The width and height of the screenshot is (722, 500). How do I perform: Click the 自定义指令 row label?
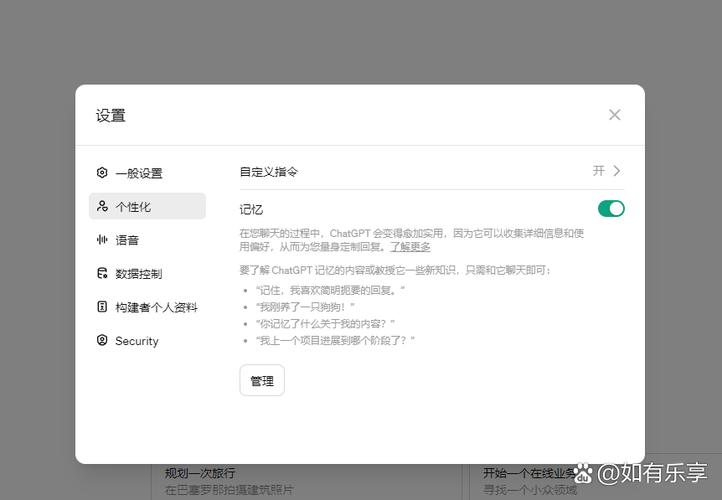click(x=268, y=172)
